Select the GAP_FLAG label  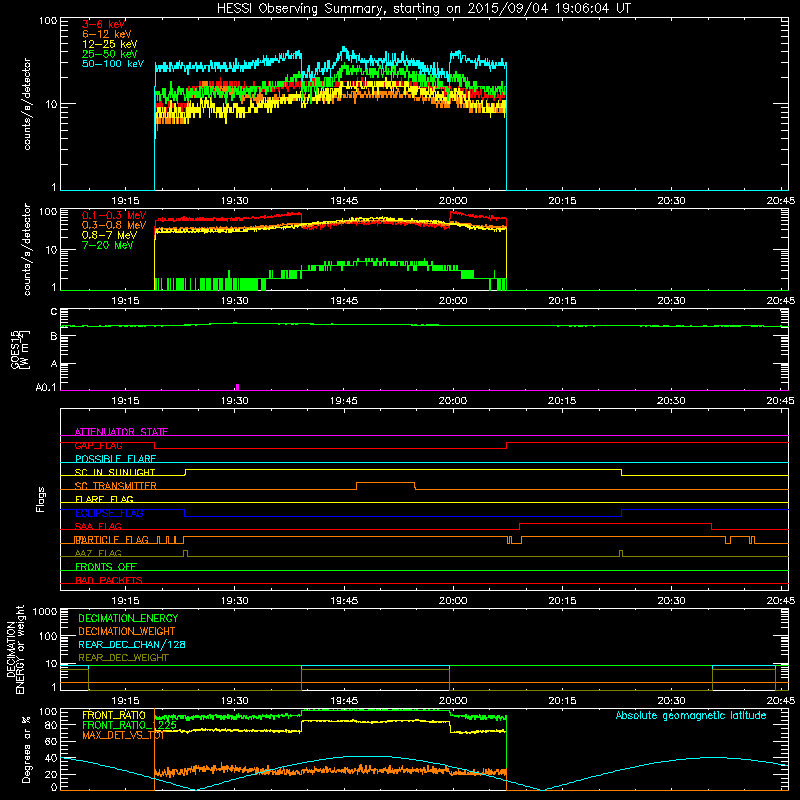tap(98, 445)
